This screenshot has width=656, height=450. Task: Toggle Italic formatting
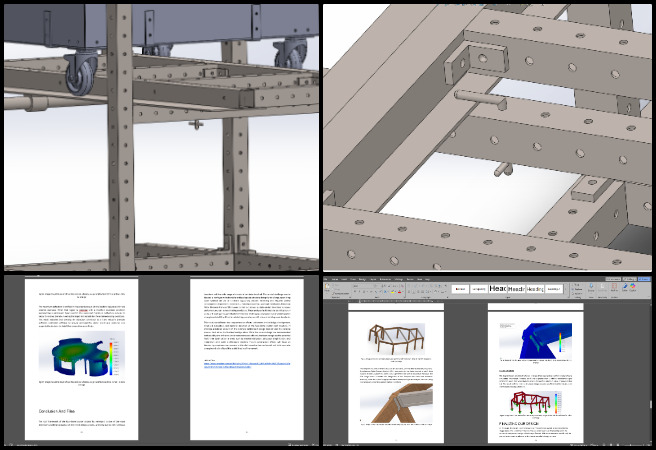click(360, 292)
